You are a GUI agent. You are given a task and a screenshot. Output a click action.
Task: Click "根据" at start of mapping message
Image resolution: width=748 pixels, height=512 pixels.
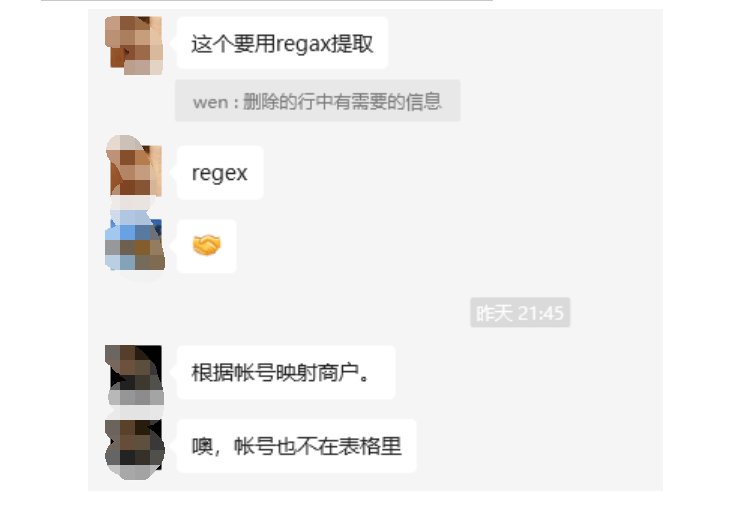click(212, 373)
